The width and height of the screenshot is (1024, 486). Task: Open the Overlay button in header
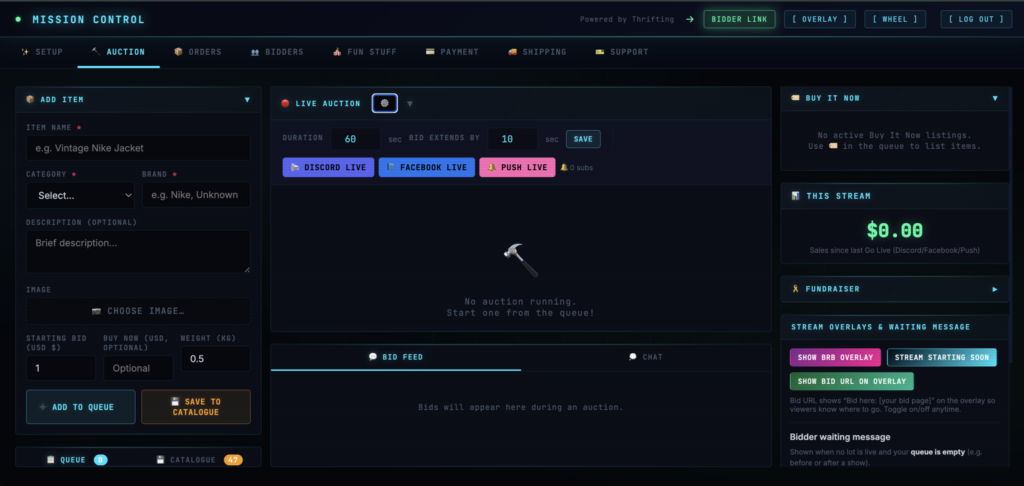[820, 20]
